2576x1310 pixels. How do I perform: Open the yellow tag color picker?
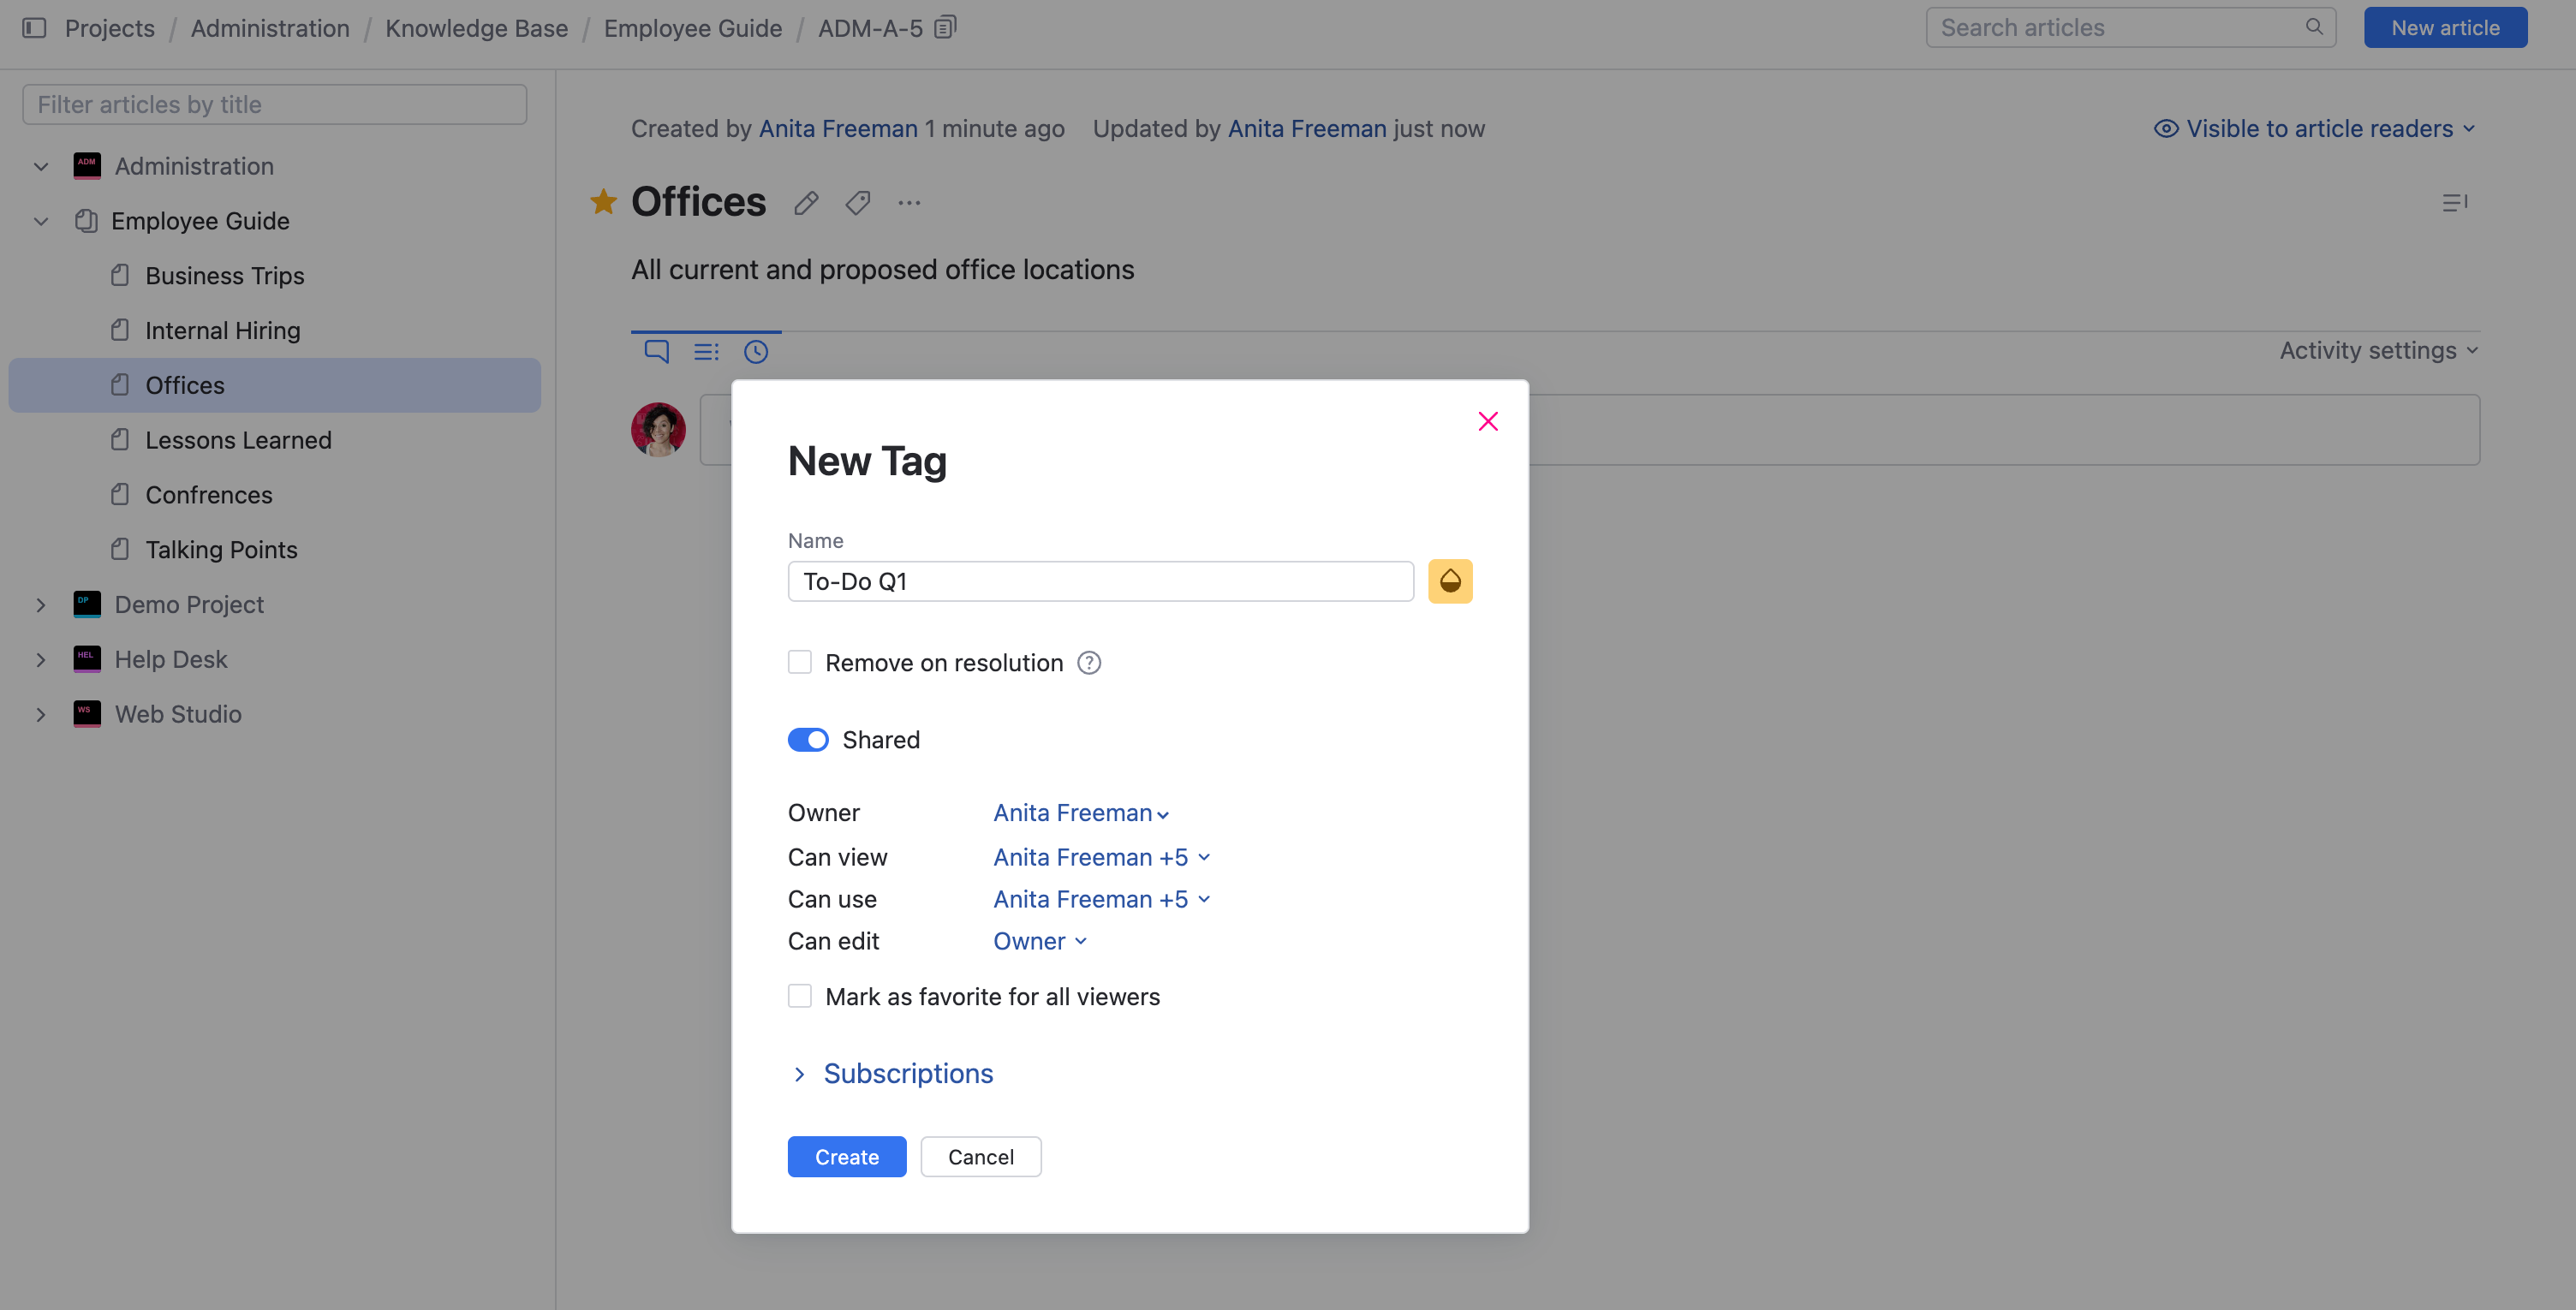click(1450, 580)
